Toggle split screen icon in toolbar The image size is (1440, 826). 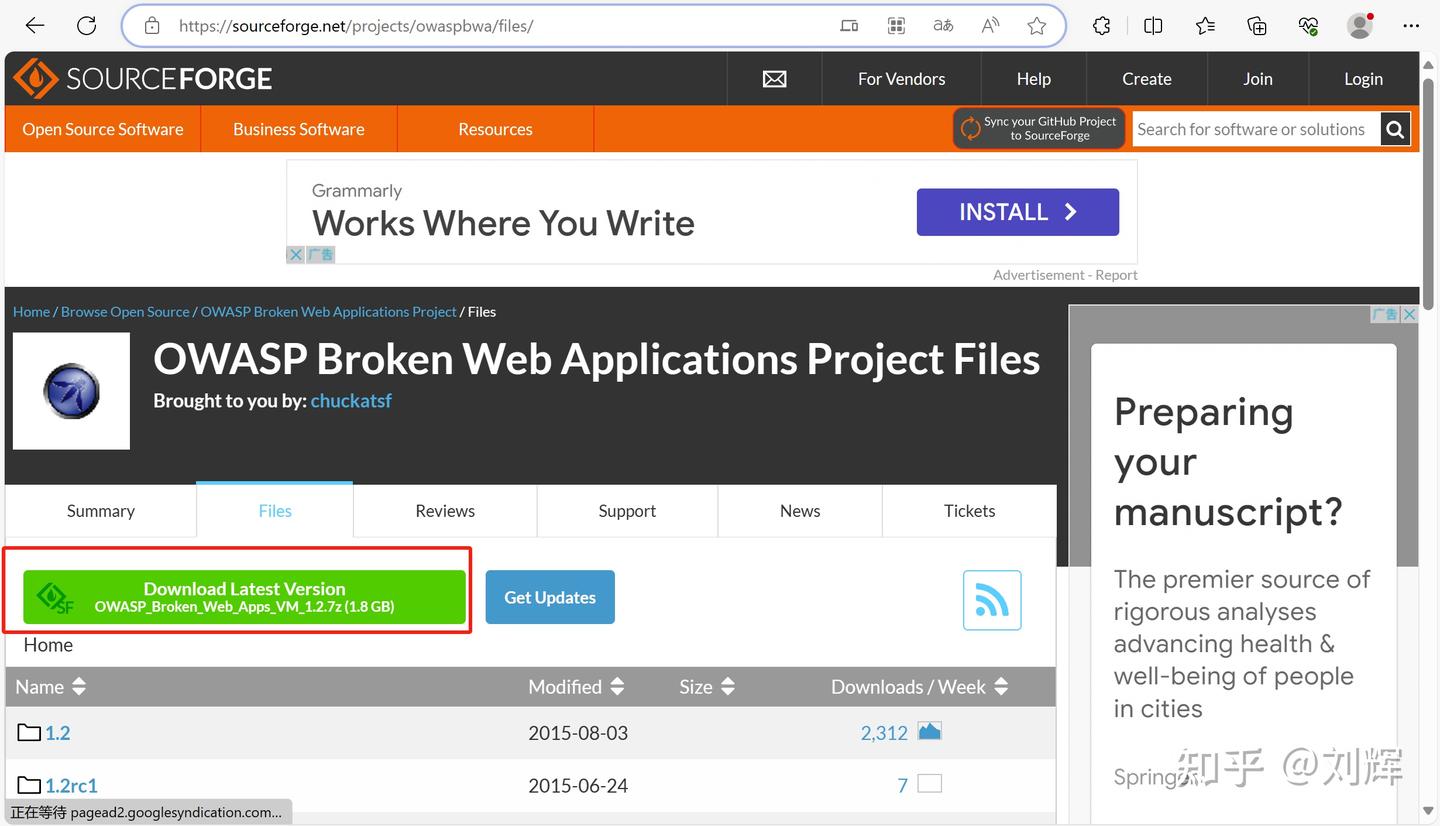tap(1153, 26)
